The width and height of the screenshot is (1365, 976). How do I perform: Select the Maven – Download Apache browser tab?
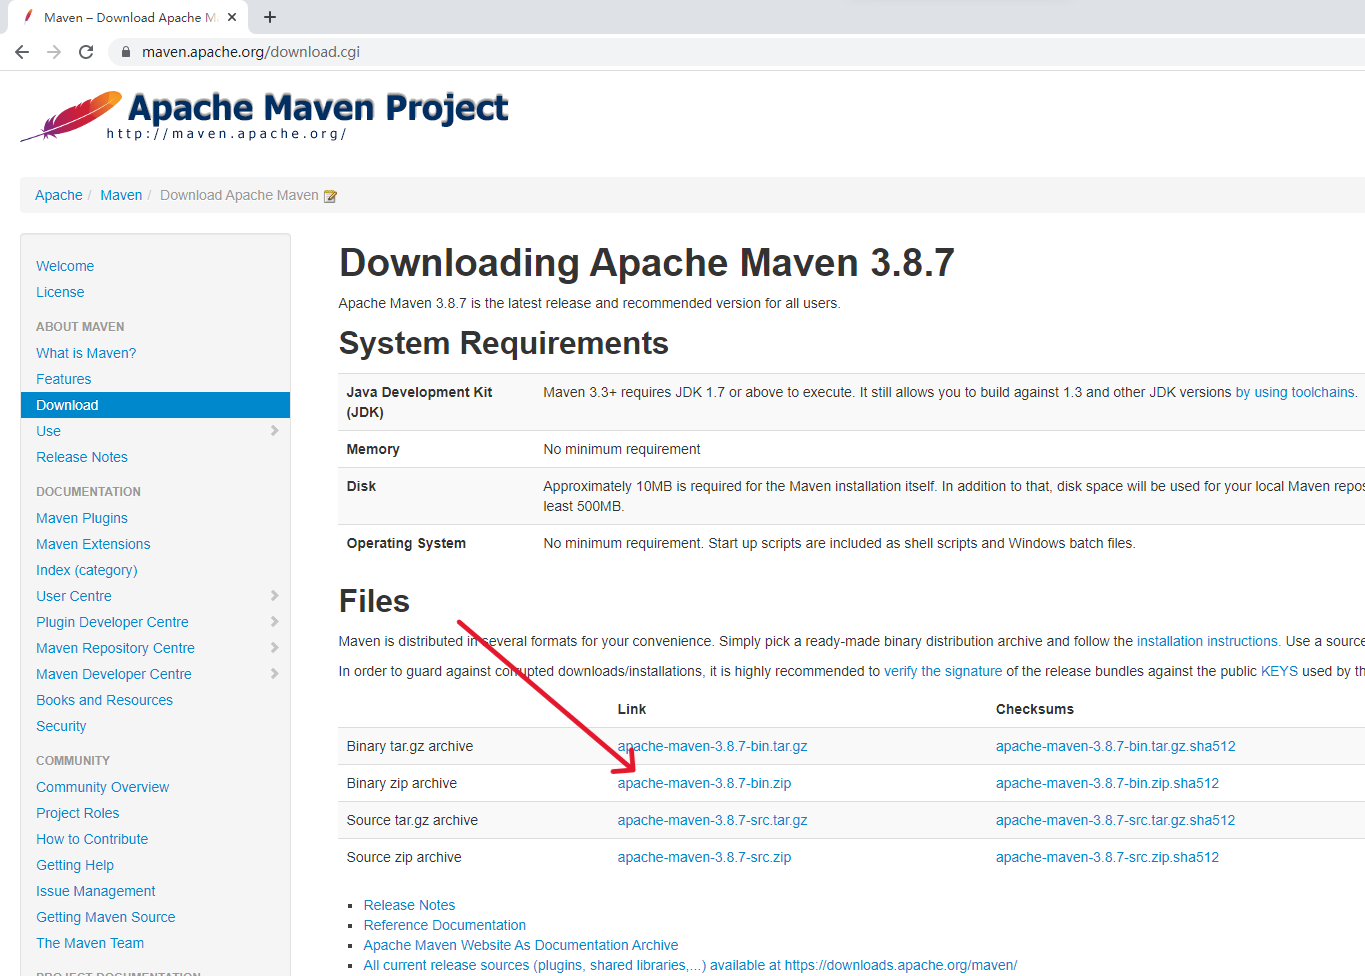click(130, 17)
